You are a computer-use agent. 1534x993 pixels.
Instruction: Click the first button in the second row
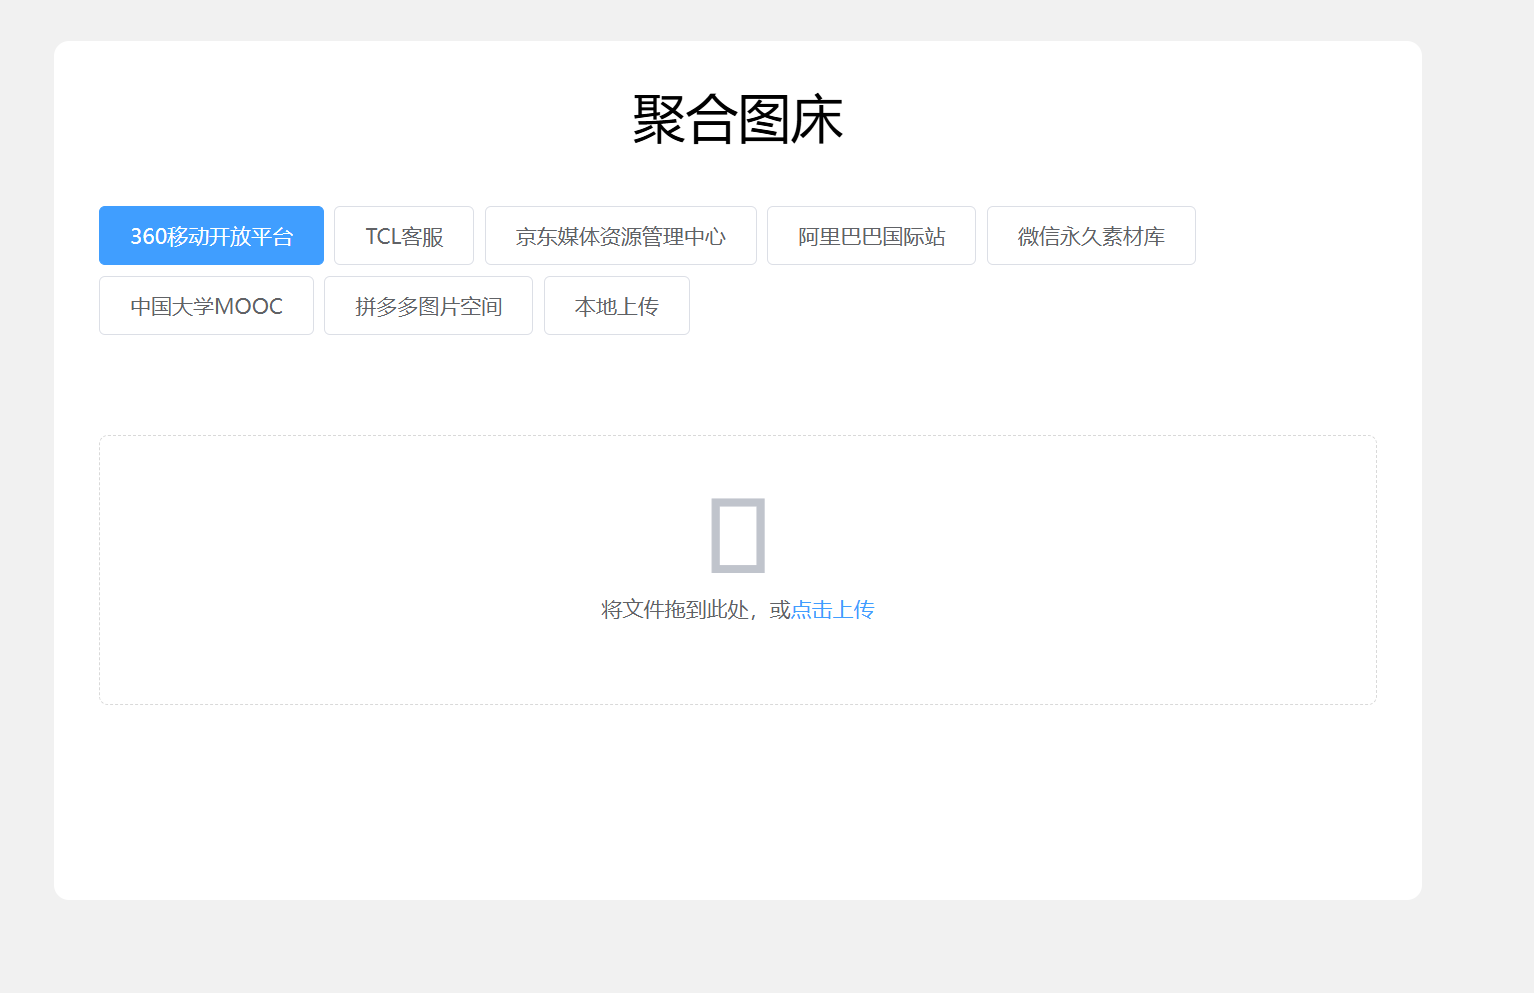coord(206,305)
